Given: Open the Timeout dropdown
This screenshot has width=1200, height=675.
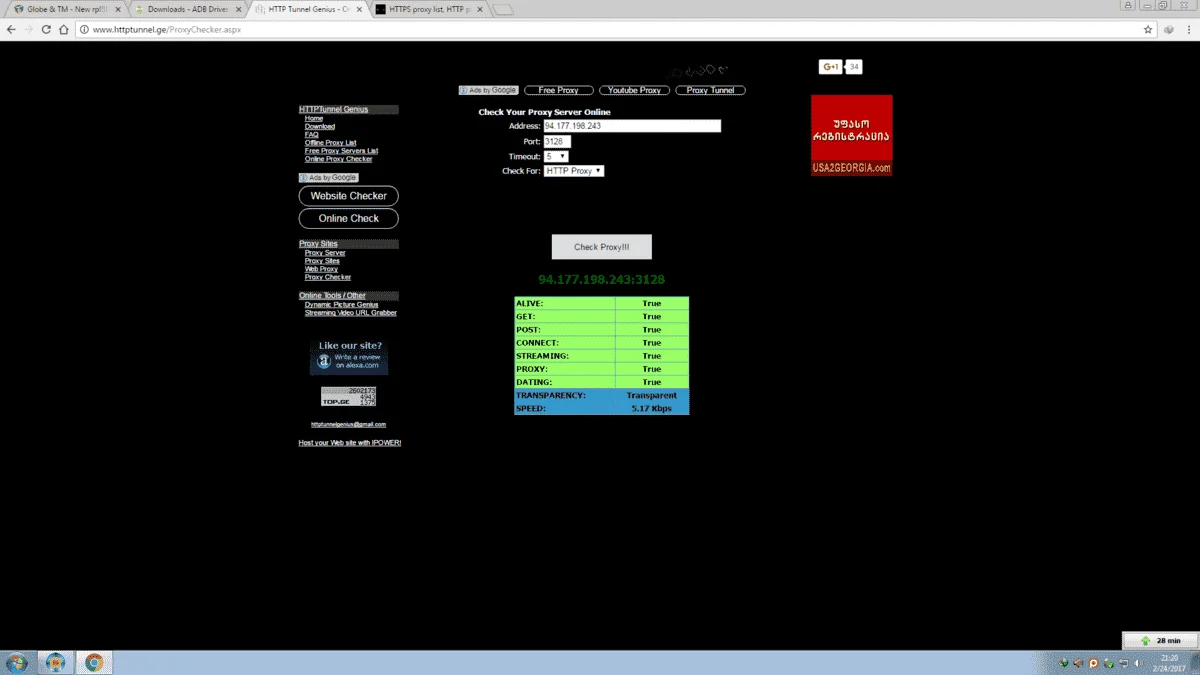Looking at the screenshot, I should click(x=556, y=157).
